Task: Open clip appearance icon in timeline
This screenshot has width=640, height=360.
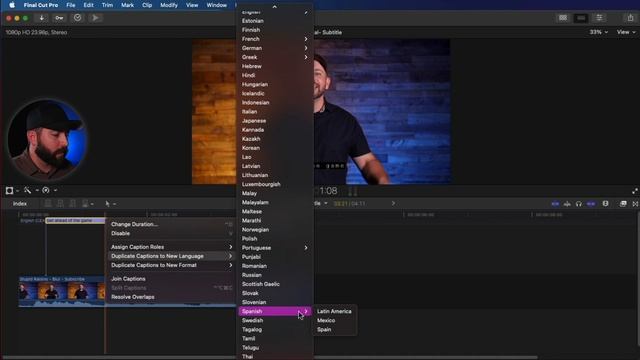Action: click(x=605, y=204)
